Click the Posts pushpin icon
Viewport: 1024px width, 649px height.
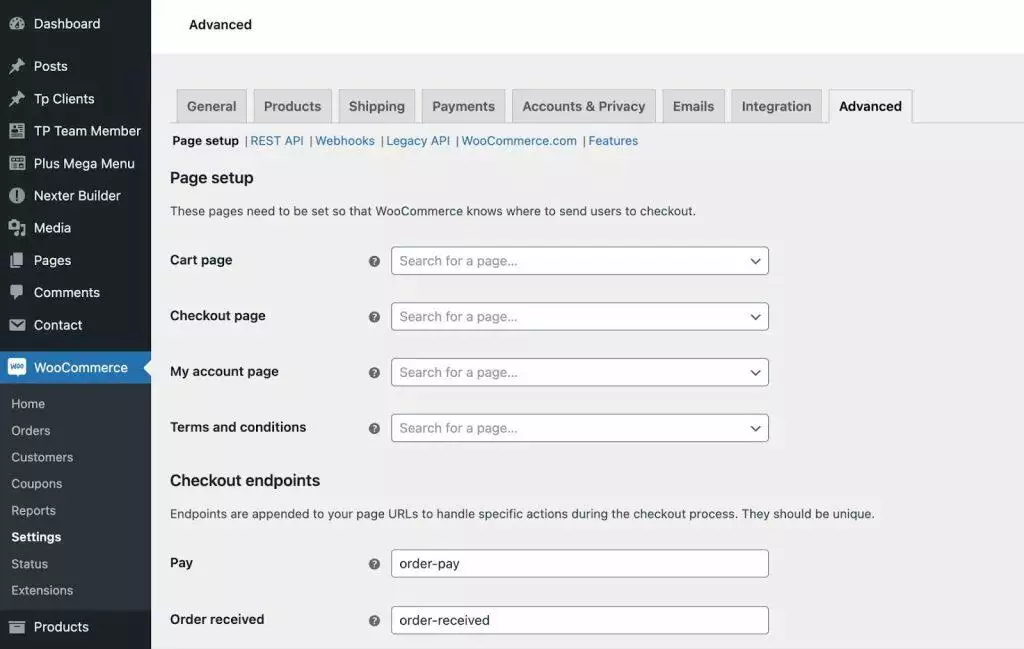[x=18, y=65]
